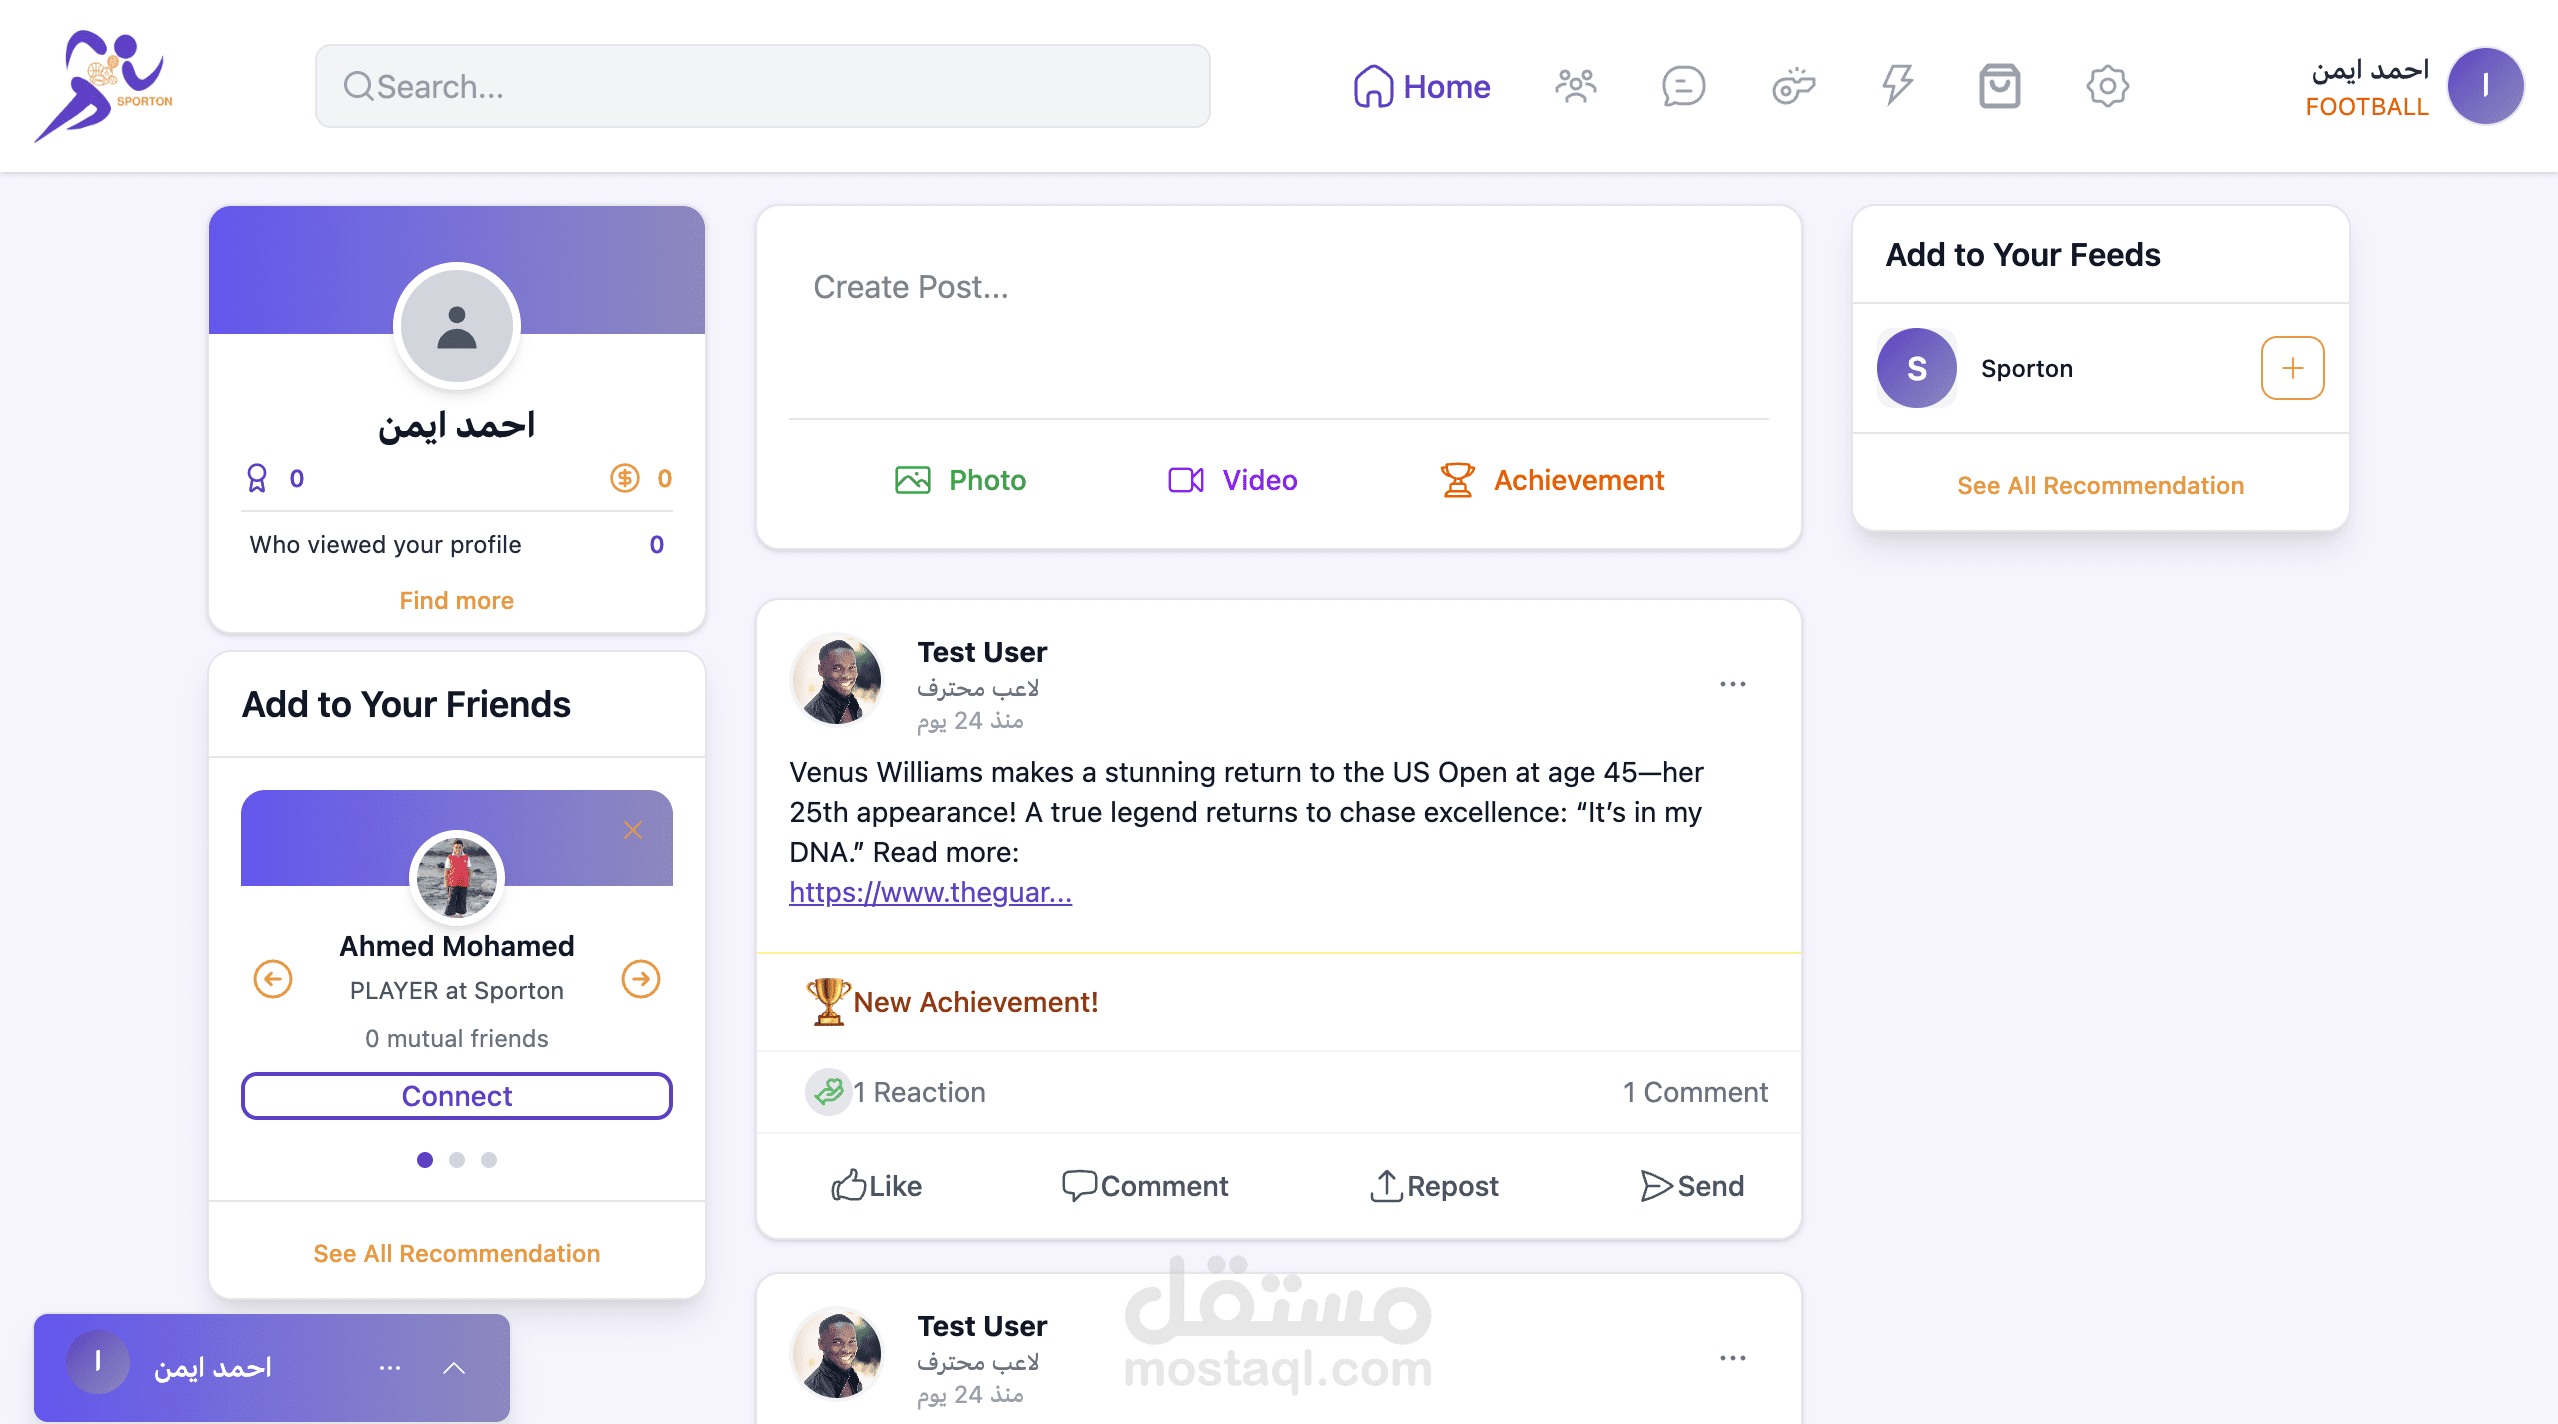Add Sporton to feeds with the plus icon
Image resolution: width=2558 pixels, height=1424 pixels.
coord(2292,368)
